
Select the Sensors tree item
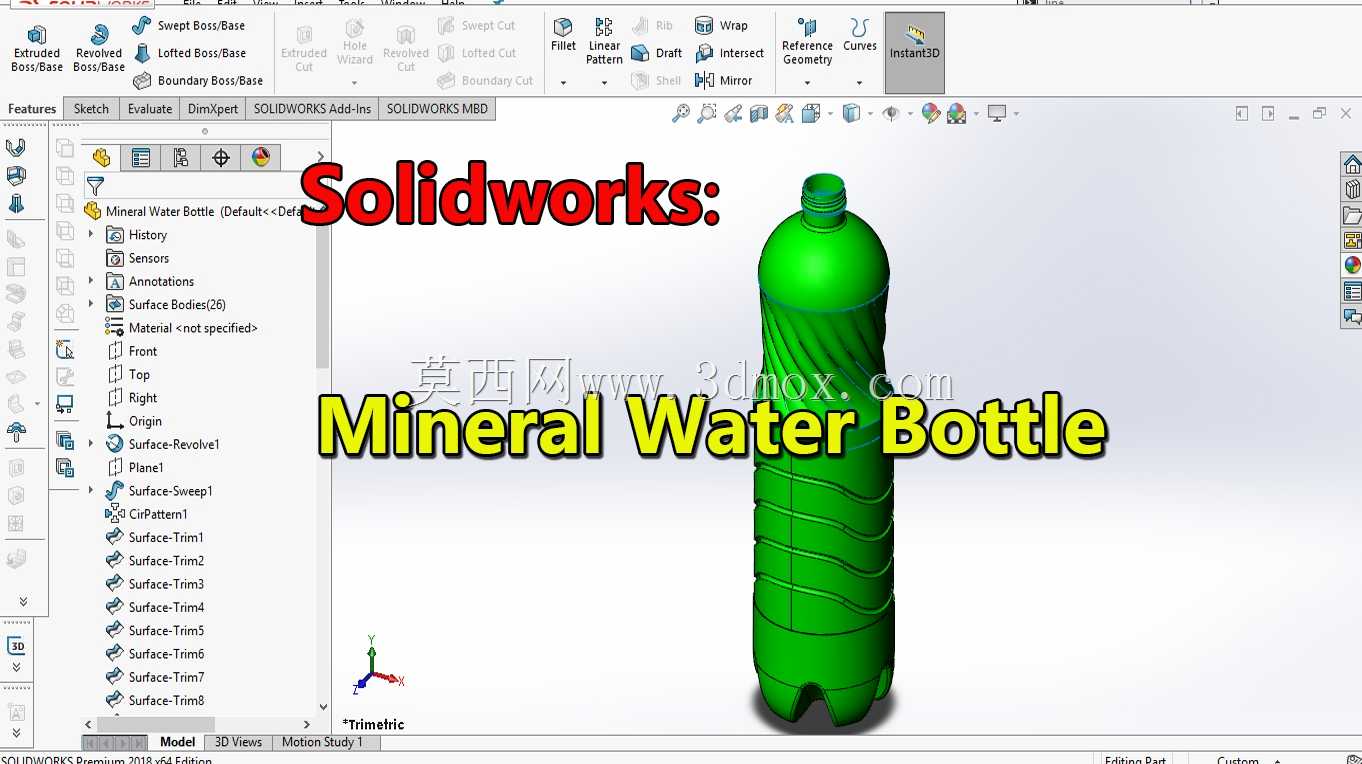coord(137,258)
